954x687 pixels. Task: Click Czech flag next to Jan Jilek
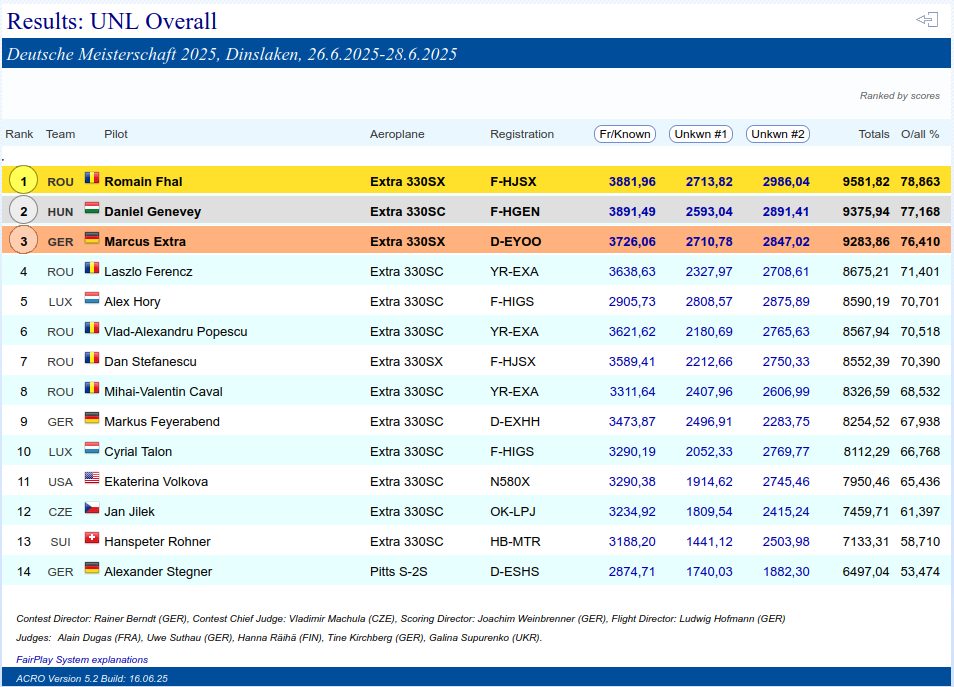(x=92, y=508)
